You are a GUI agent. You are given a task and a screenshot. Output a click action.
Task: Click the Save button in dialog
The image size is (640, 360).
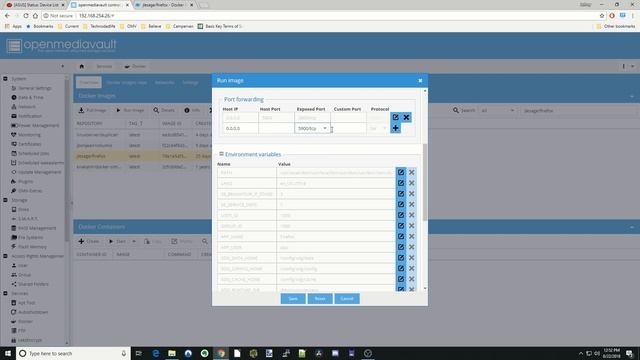[x=293, y=298]
